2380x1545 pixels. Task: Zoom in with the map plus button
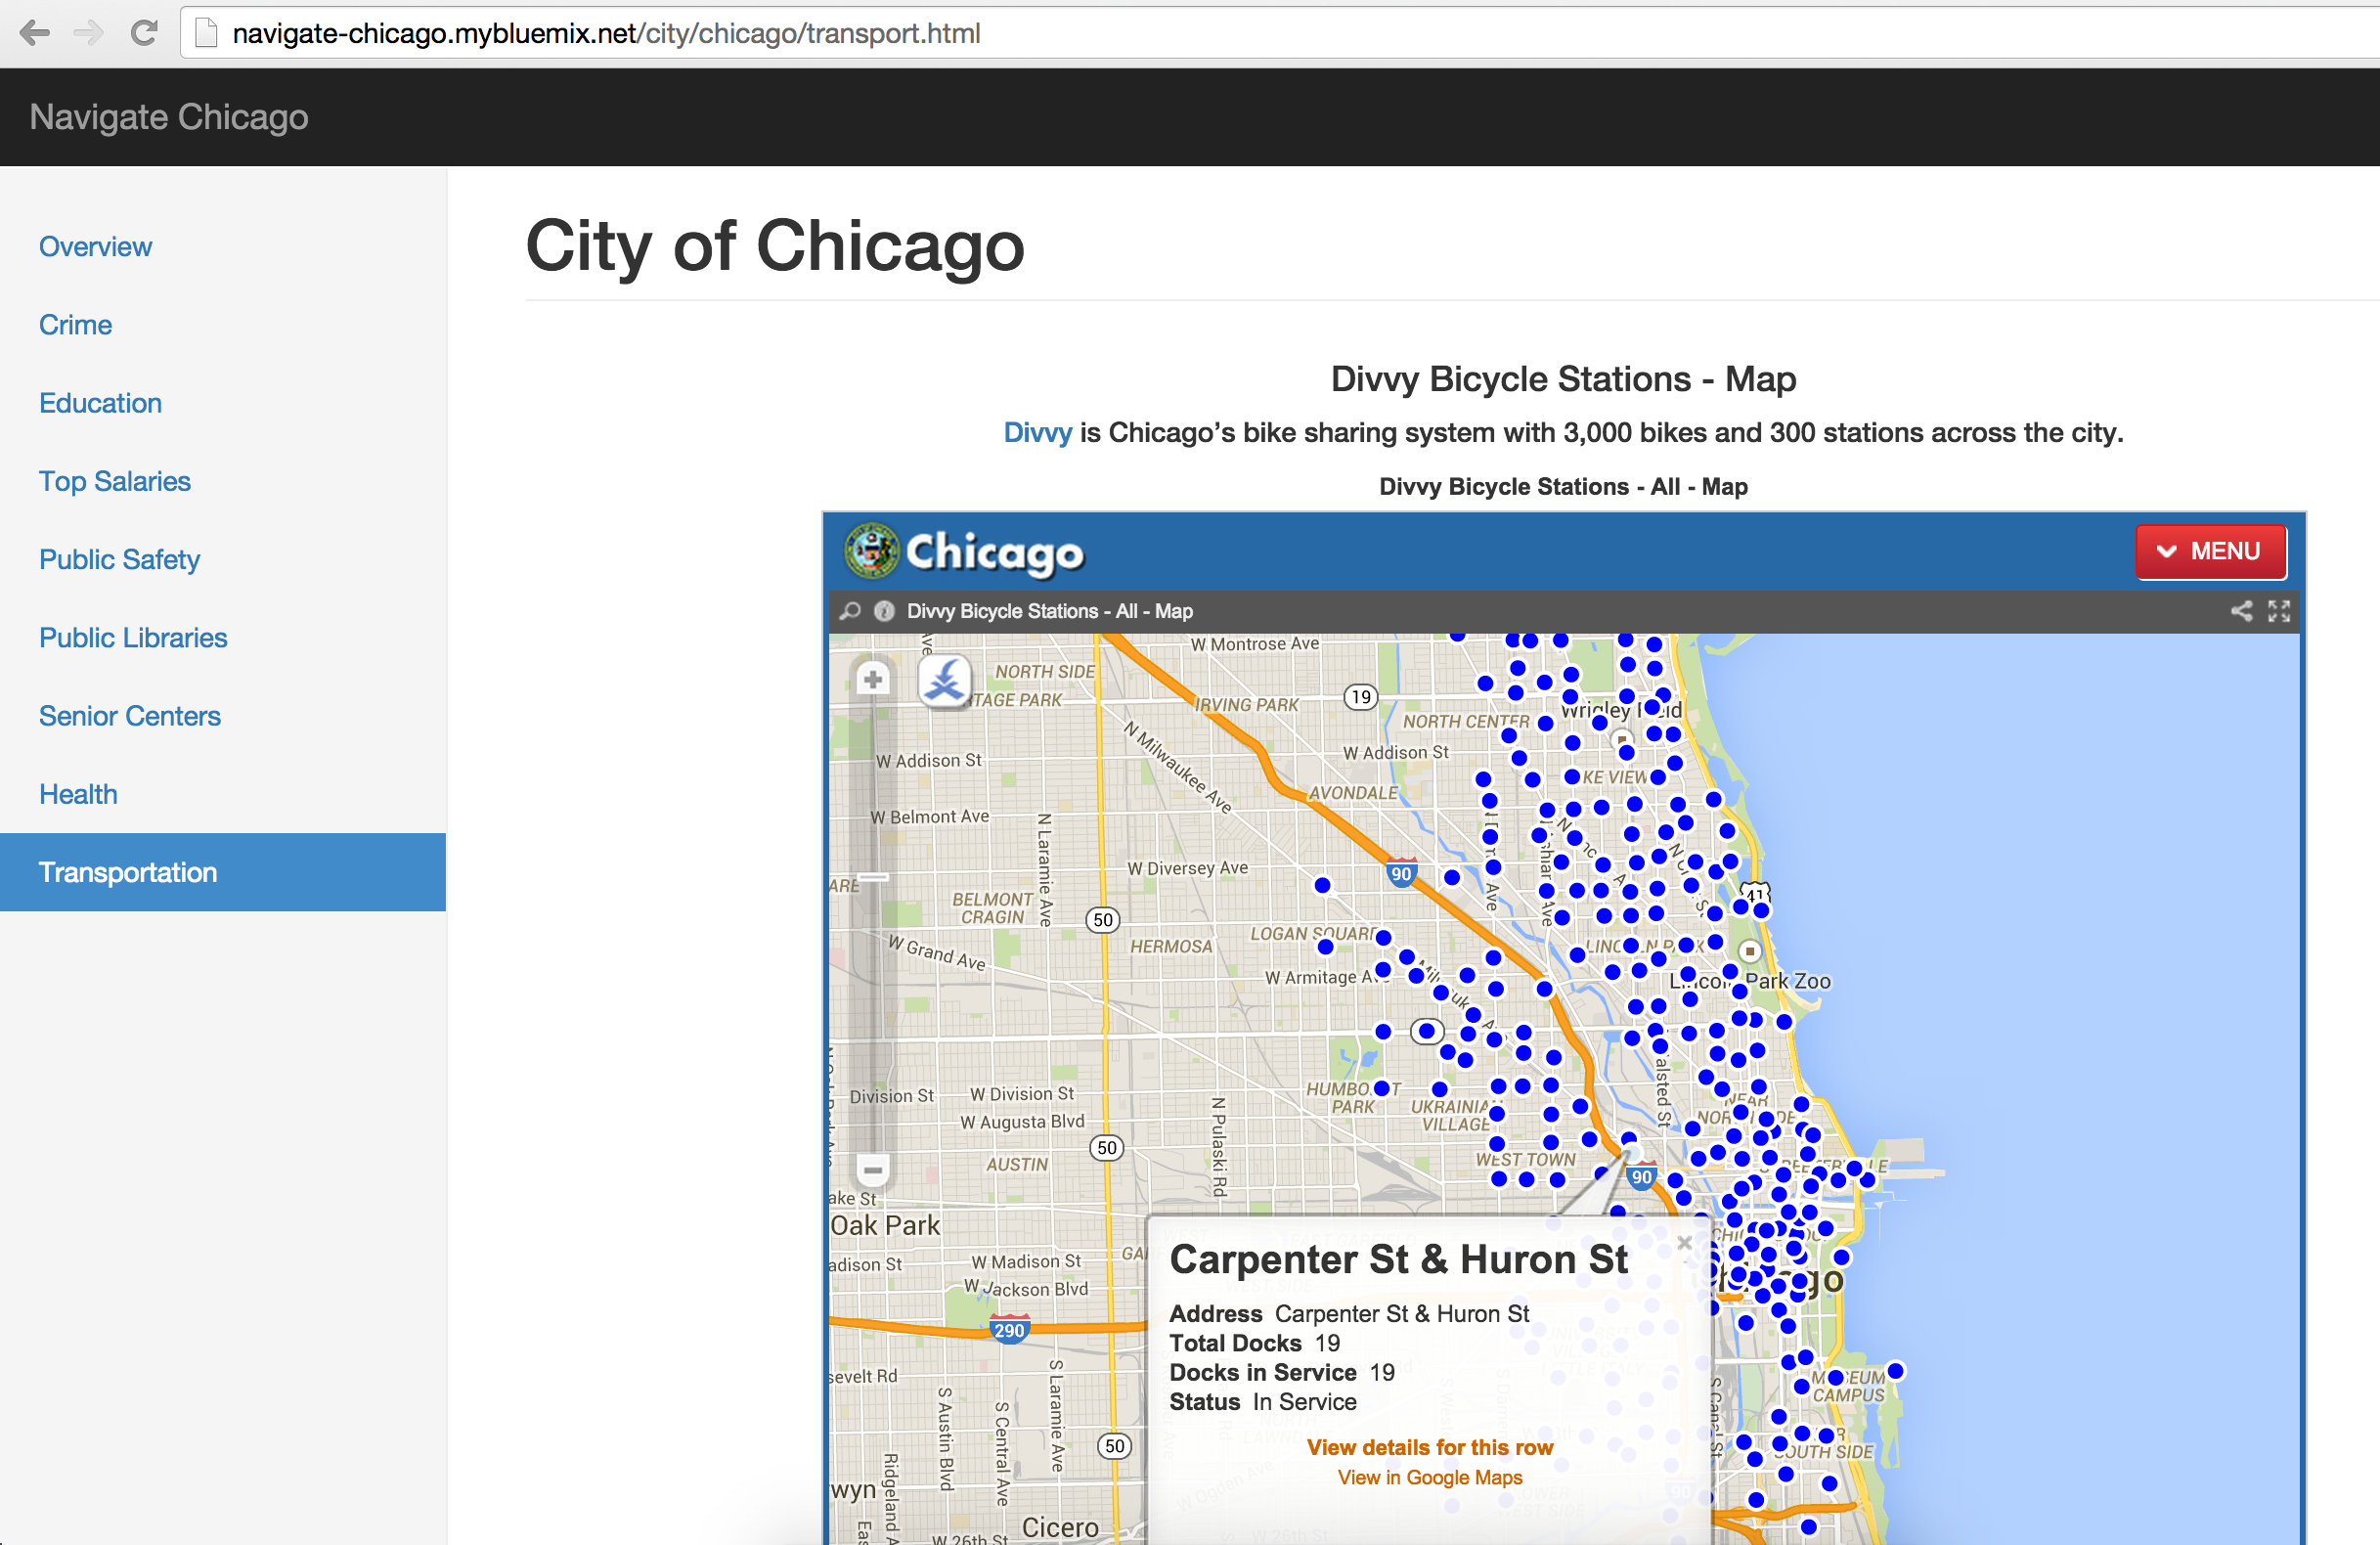pyautogui.click(x=873, y=680)
